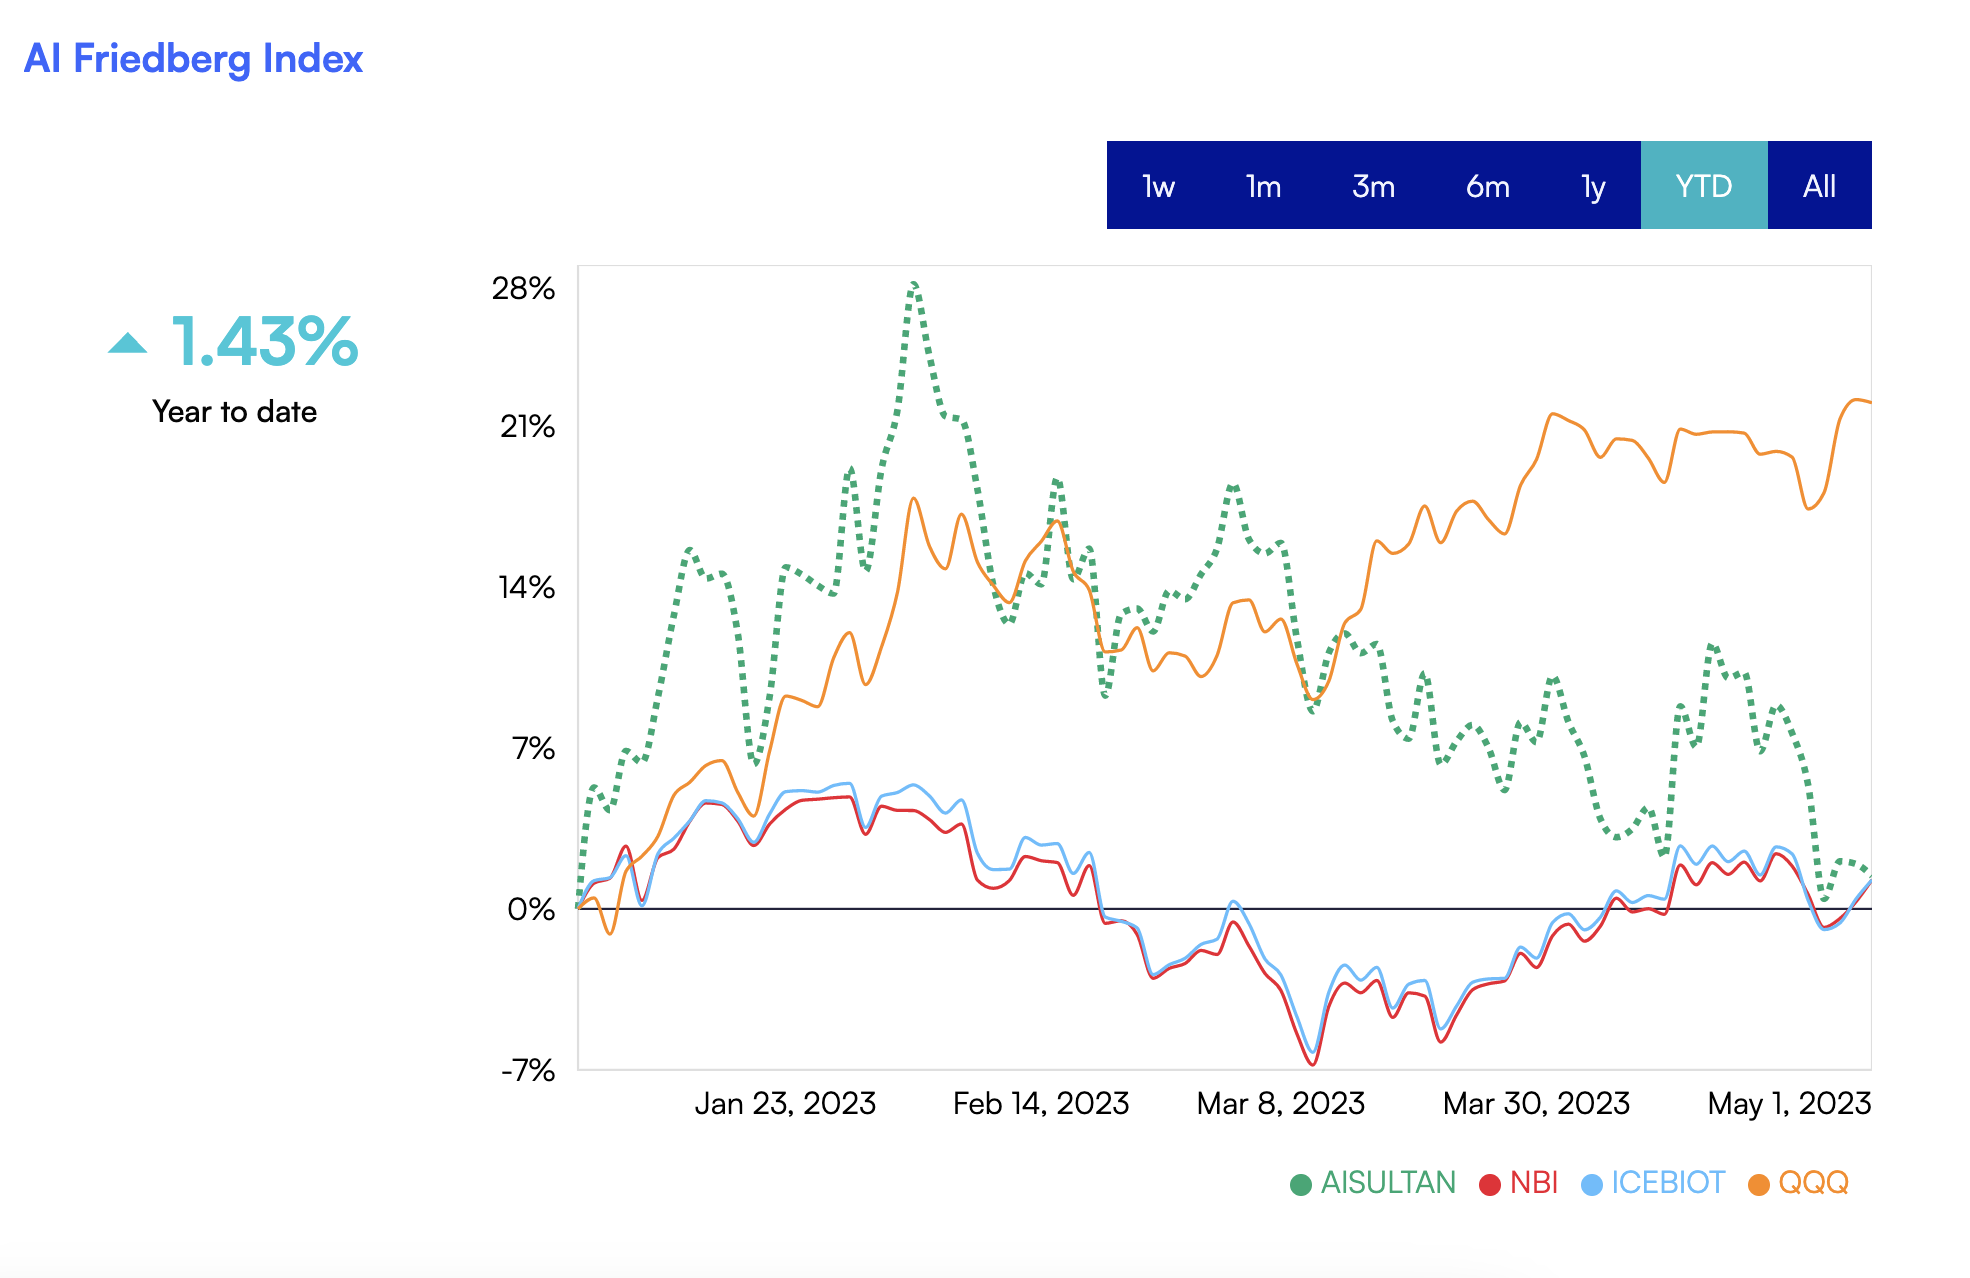Show the All time range
This screenshot has width=1970, height=1278.
pos(1819,186)
